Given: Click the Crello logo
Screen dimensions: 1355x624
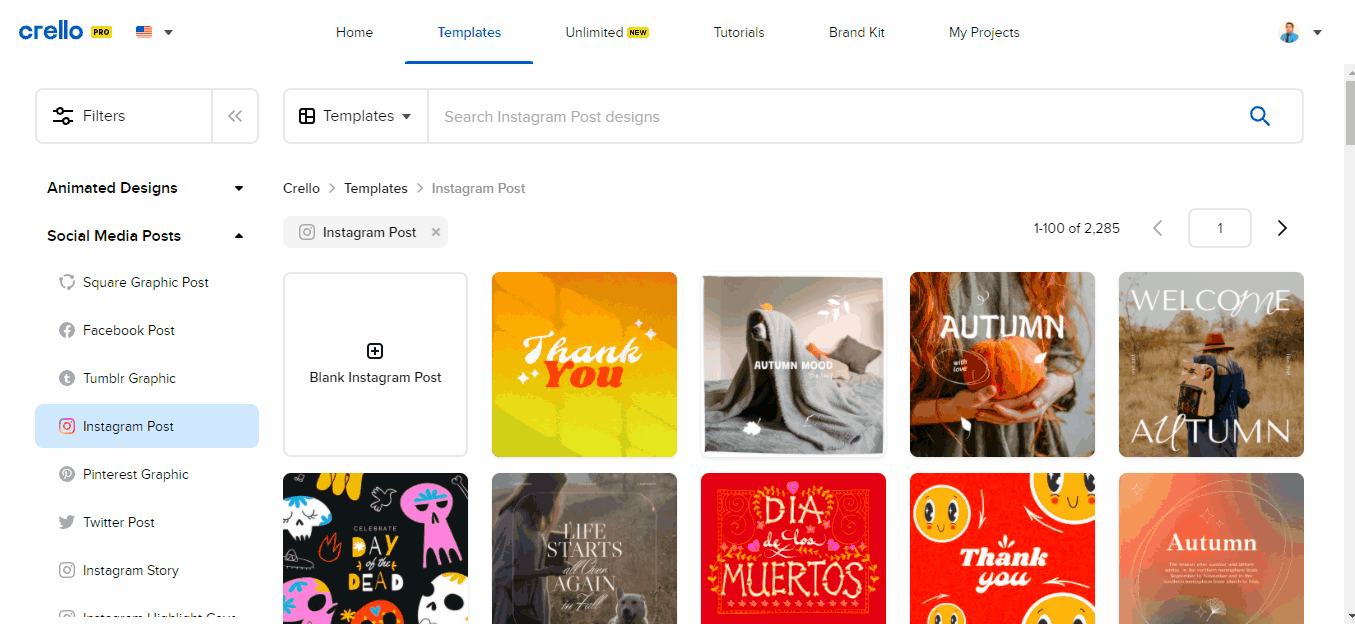Looking at the screenshot, I should [x=65, y=31].
